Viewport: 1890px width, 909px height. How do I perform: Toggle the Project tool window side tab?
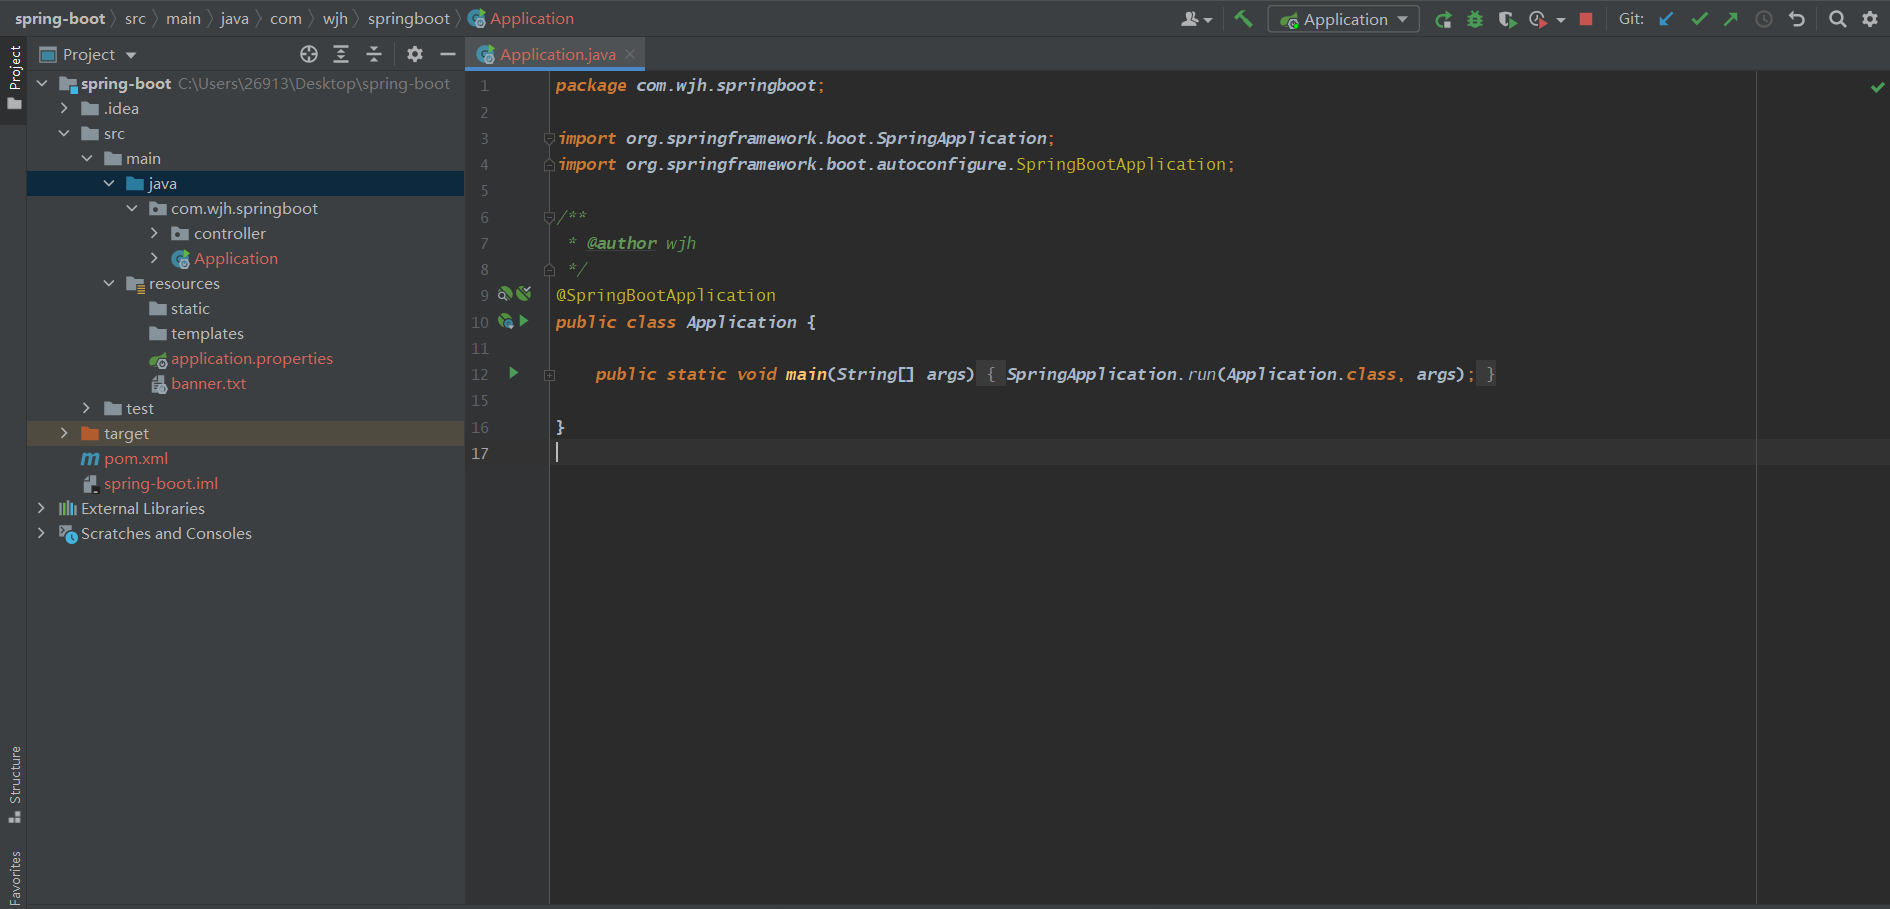[14, 78]
